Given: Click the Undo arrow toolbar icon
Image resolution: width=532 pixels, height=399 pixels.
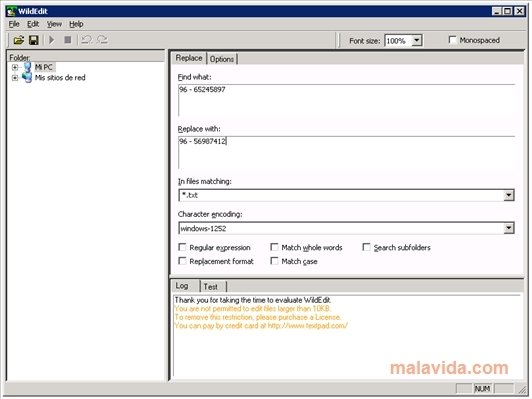Looking at the screenshot, I should click(87, 40).
